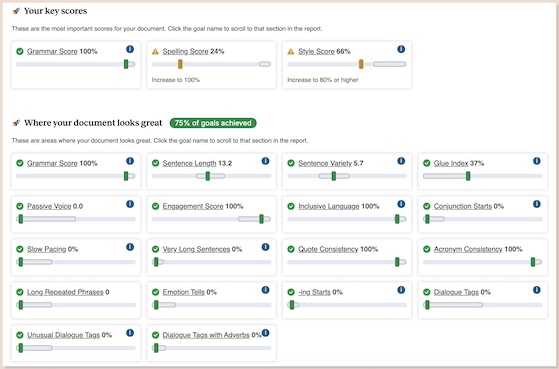This screenshot has width=559, height=369.
Task: Open the Dialogue Tags card's info icon
Action: (x=537, y=290)
